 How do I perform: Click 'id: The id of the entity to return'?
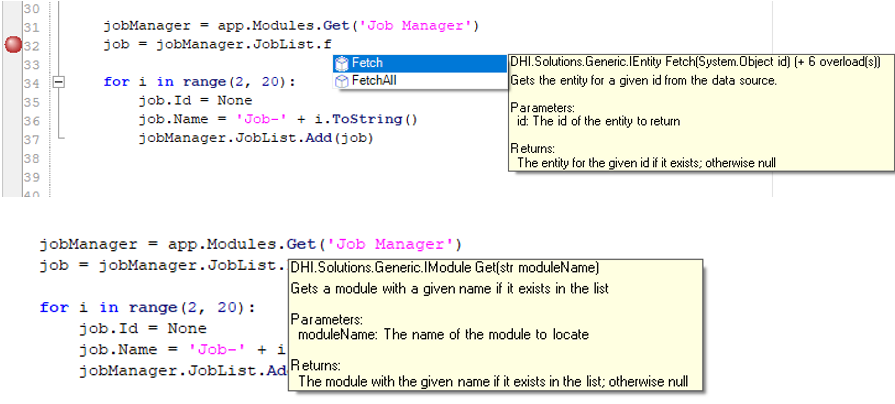[x=598, y=122]
